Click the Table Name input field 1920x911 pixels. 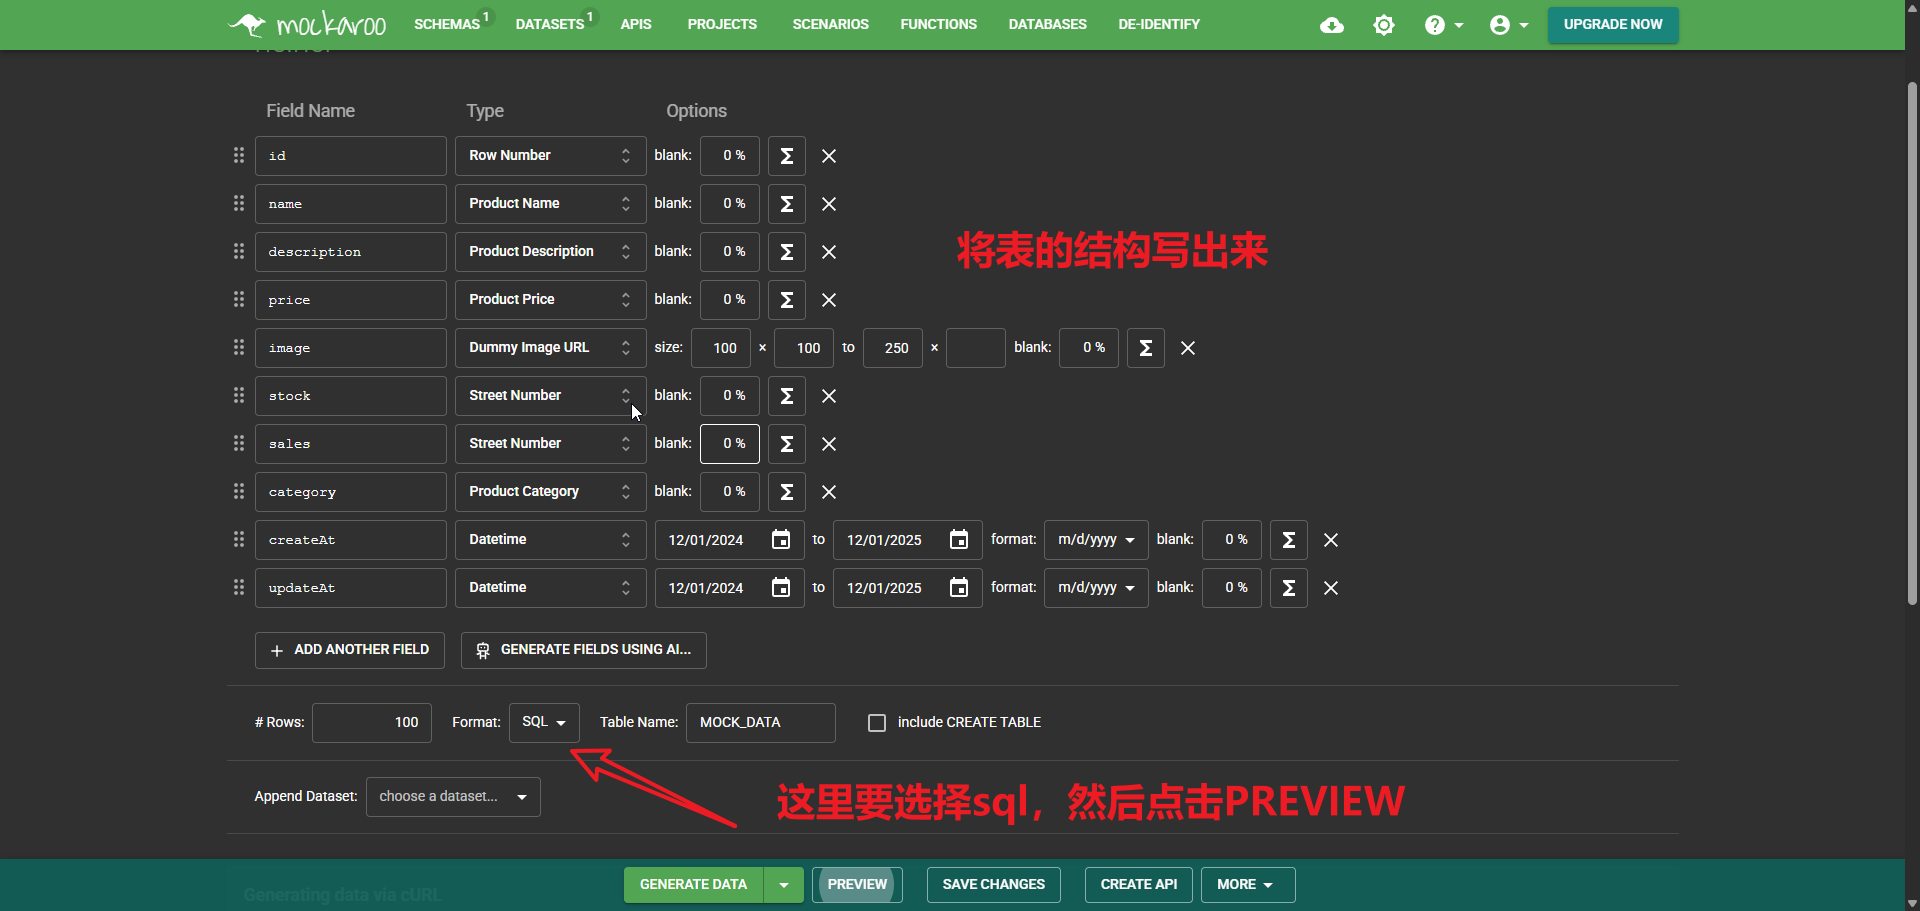click(x=760, y=723)
